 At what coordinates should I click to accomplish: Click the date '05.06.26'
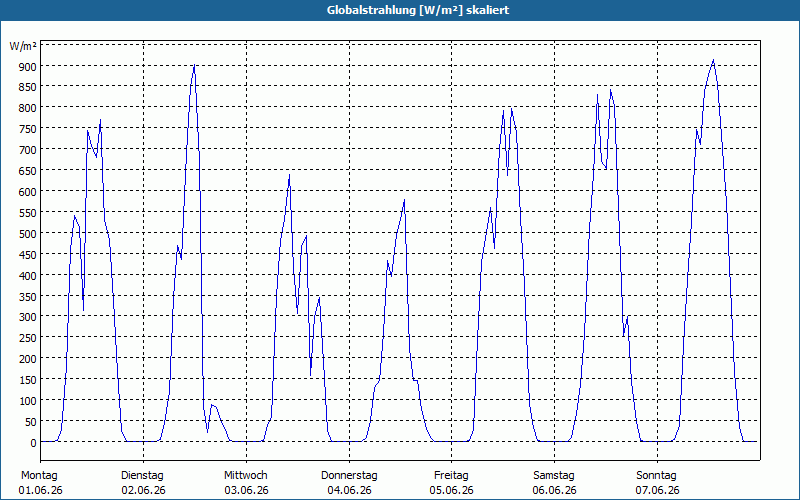tap(452, 491)
